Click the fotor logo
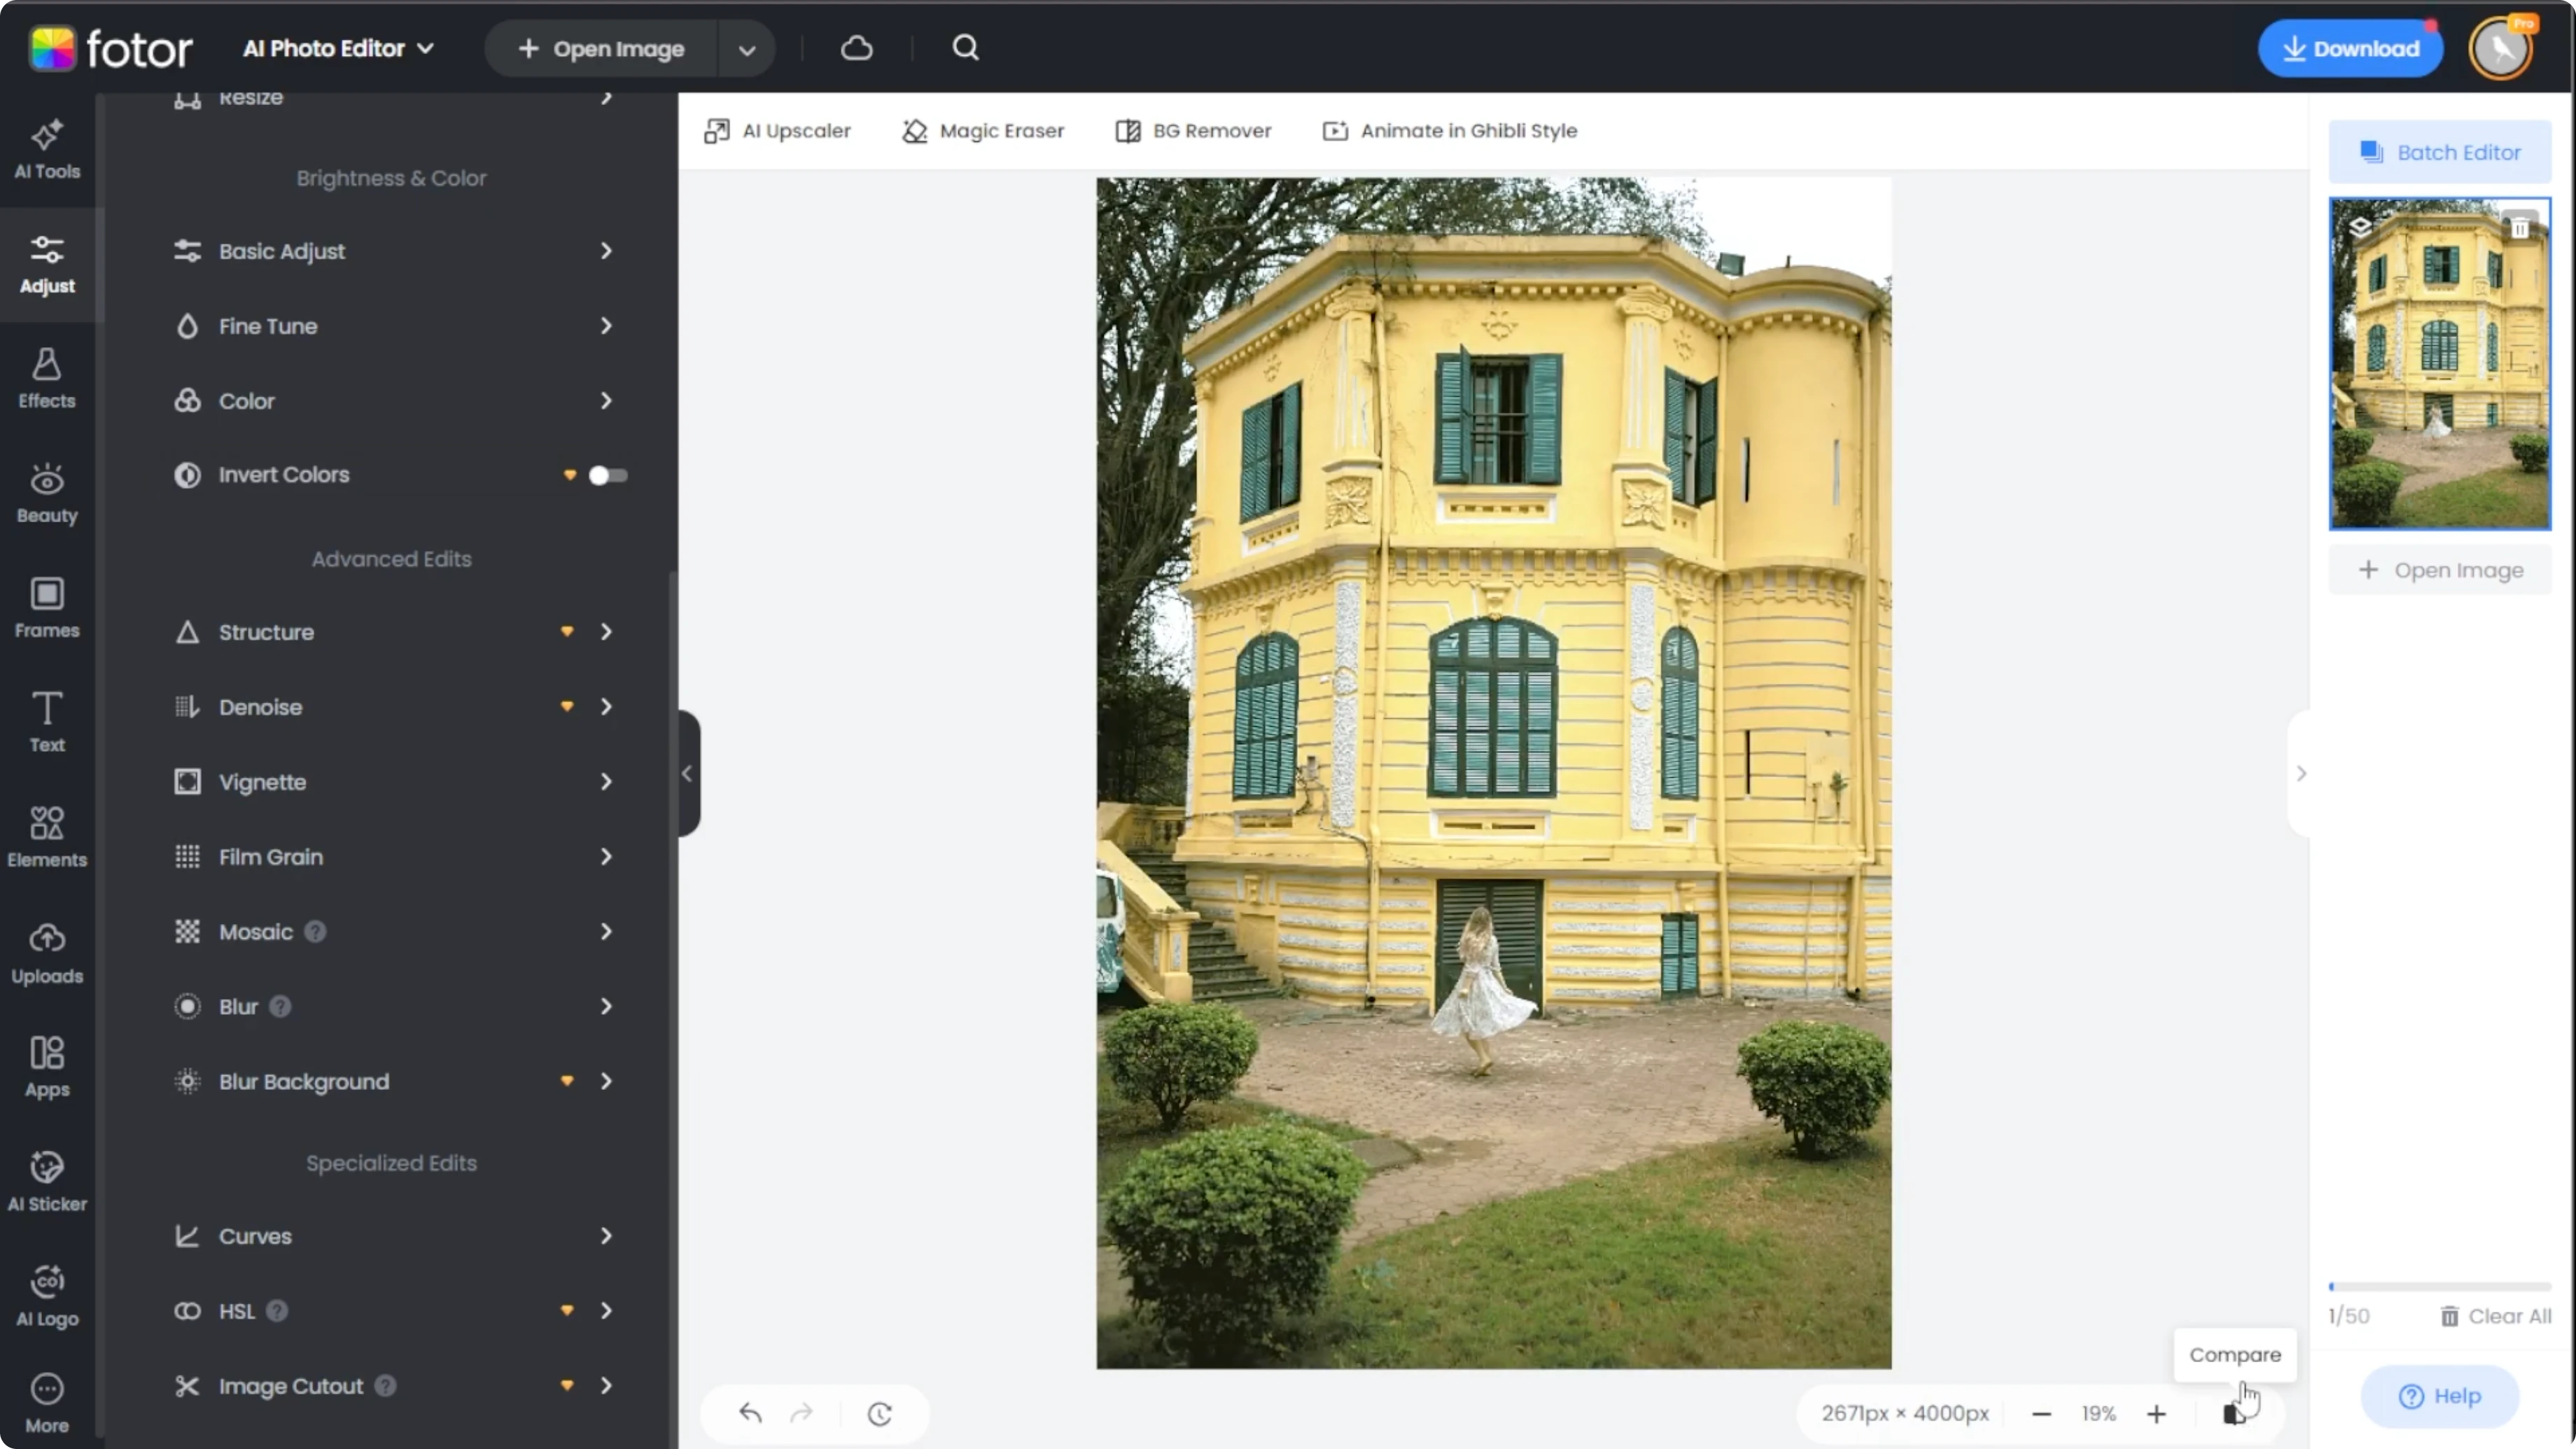This screenshot has width=2576, height=1449. point(110,48)
